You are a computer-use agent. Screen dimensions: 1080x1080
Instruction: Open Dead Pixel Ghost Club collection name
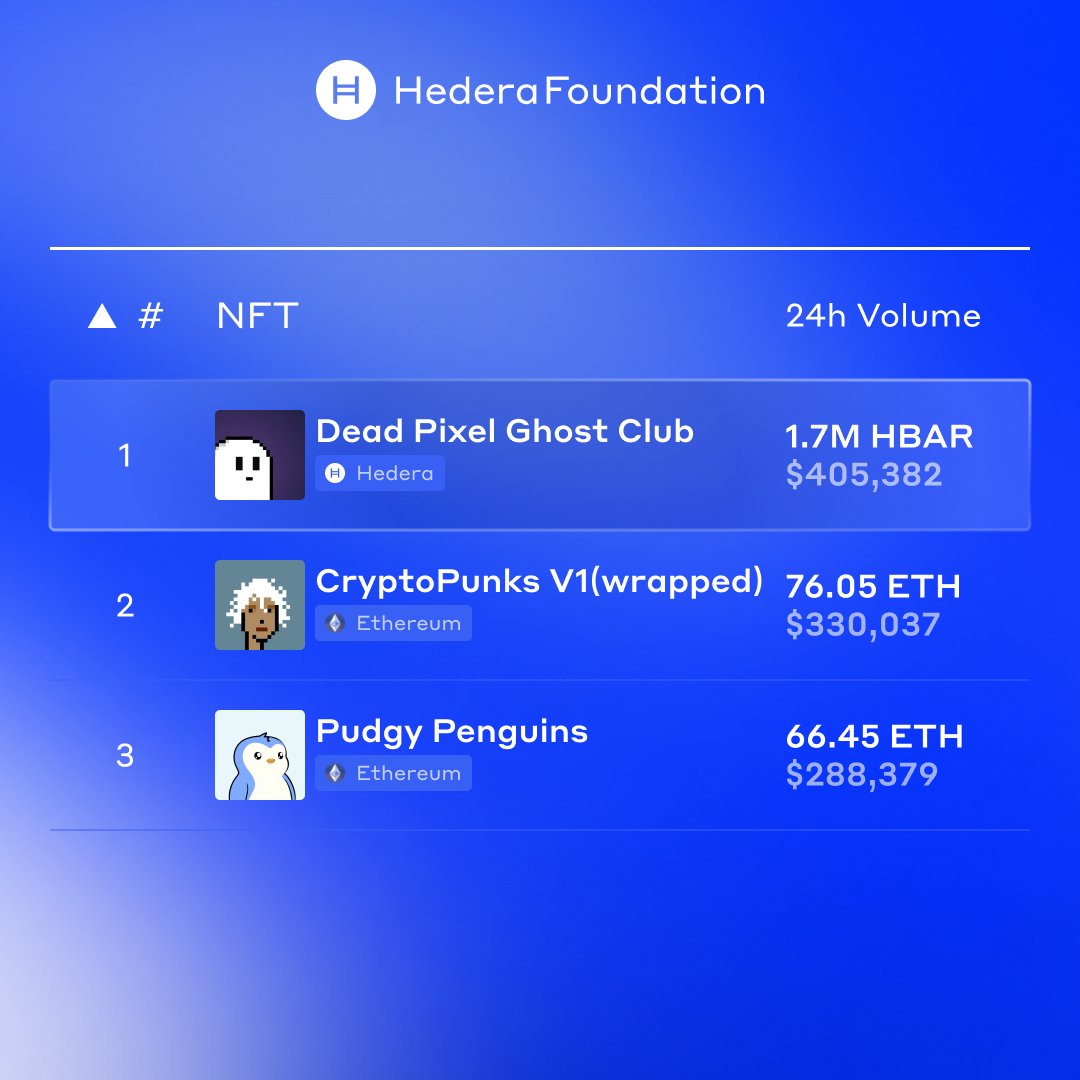click(x=505, y=431)
